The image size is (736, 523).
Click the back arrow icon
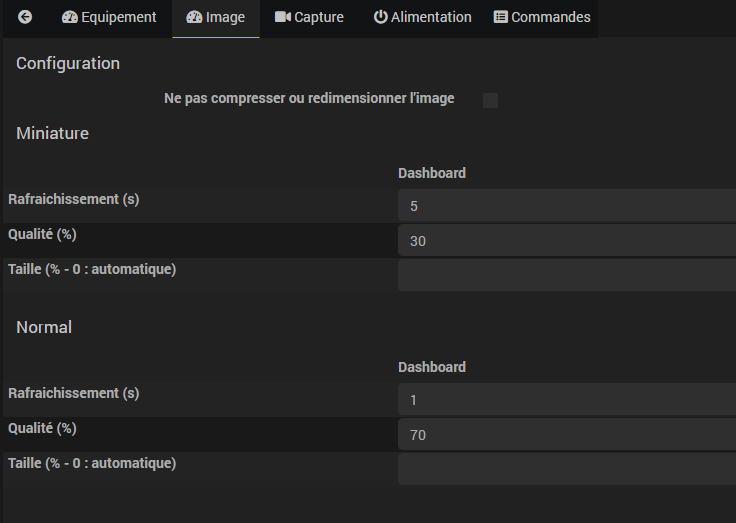[25, 17]
